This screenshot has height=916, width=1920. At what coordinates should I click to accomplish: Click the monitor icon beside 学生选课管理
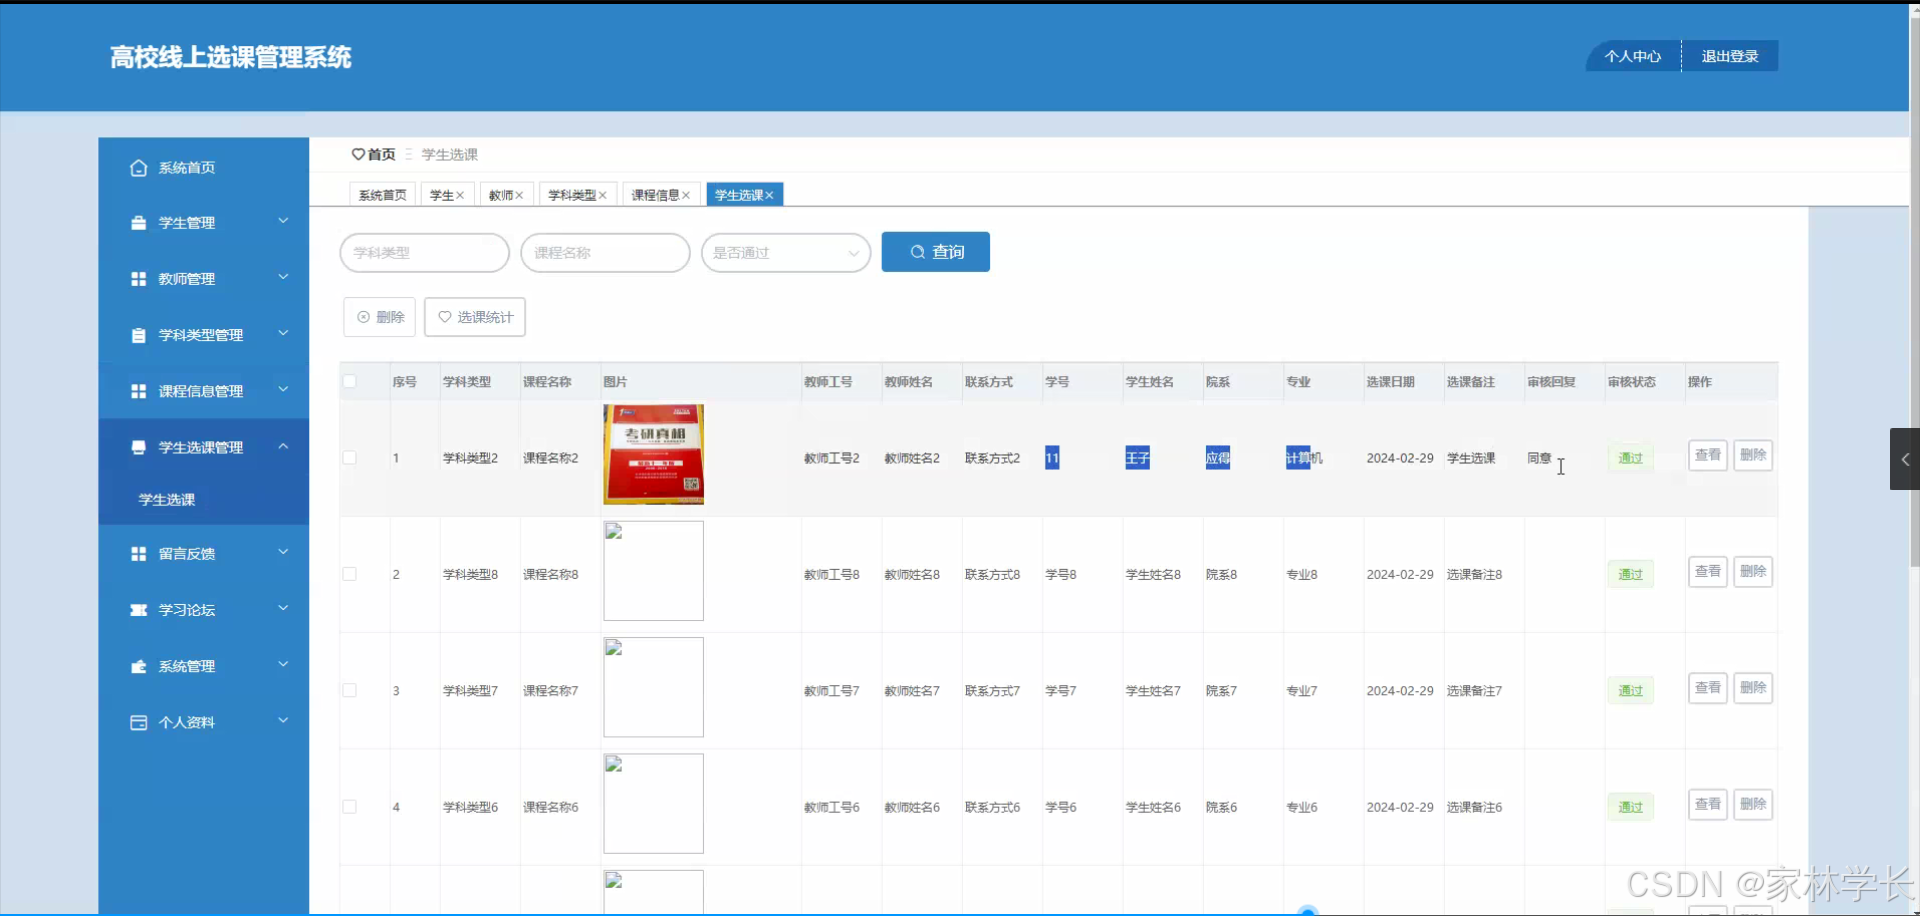(x=138, y=447)
